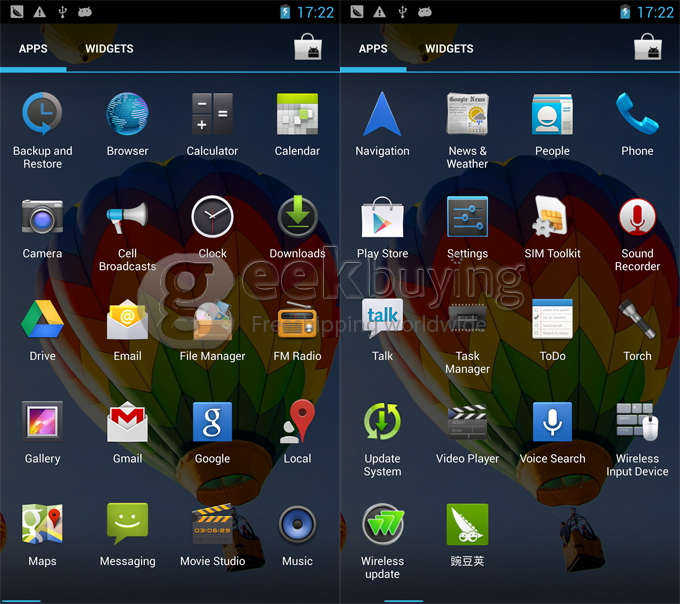Launch the Video Player
This screenshot has height=604, width=680.
click(x=468, y=421)
